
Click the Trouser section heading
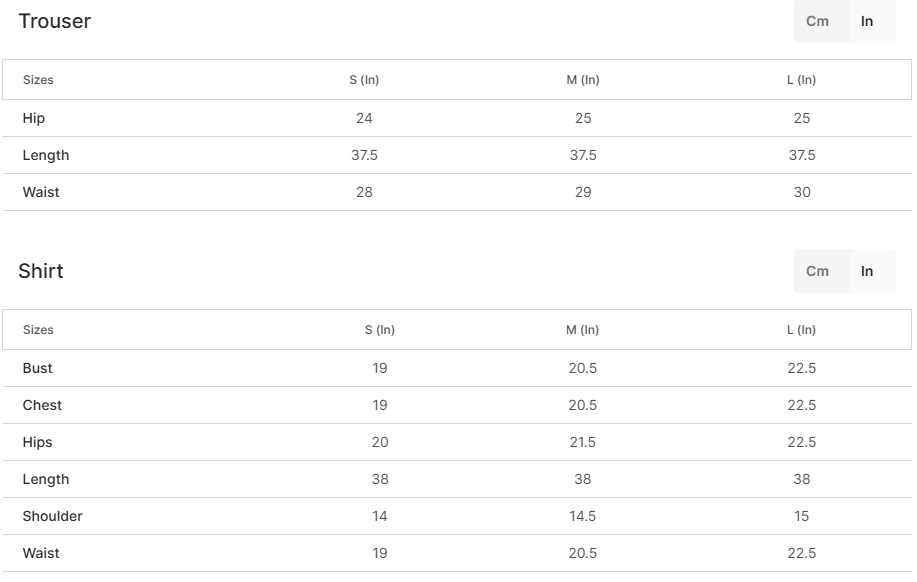[x=54, y=21]
